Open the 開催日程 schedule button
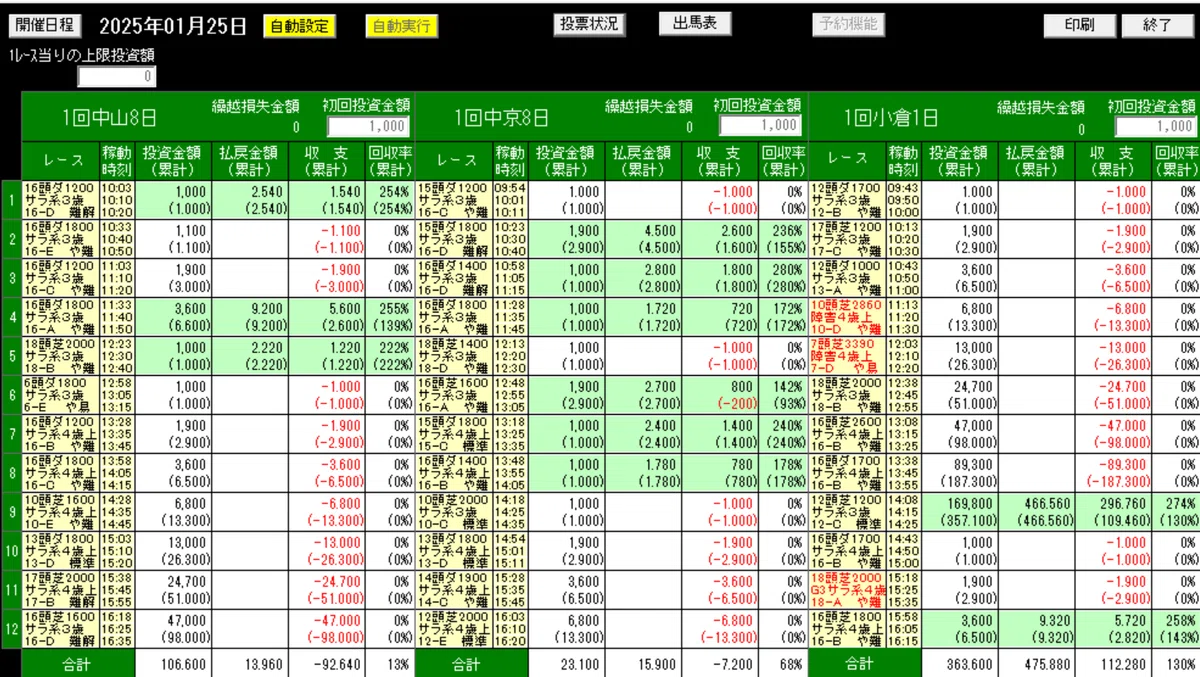The height and width of the screenshot is (677, 1200). click(x=43, y=25)
